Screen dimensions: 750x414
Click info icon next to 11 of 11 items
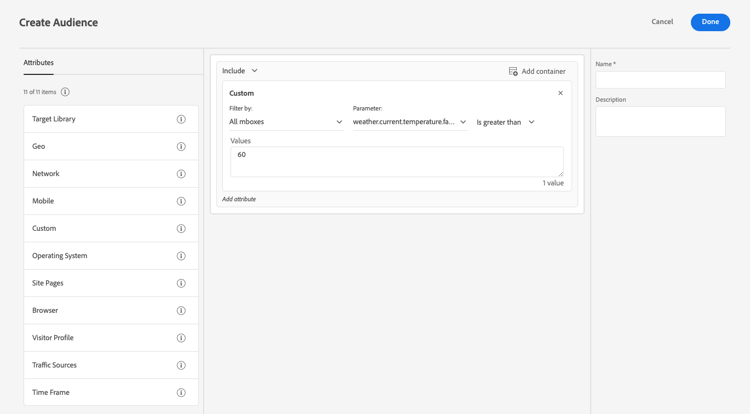[65, 92]
